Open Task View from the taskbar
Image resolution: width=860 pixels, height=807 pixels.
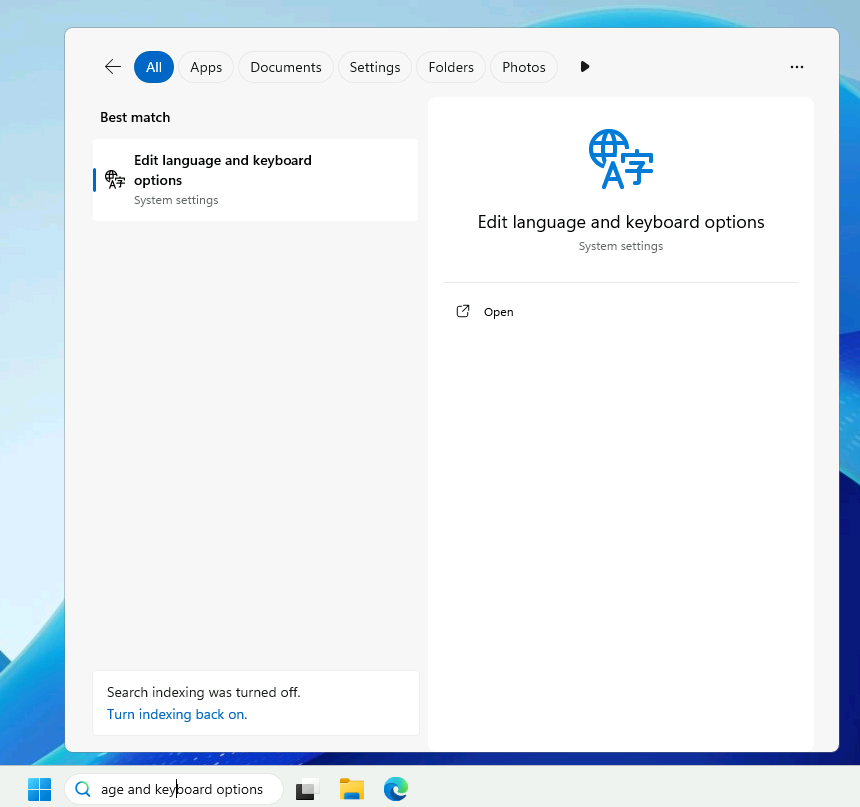point(307,789)
